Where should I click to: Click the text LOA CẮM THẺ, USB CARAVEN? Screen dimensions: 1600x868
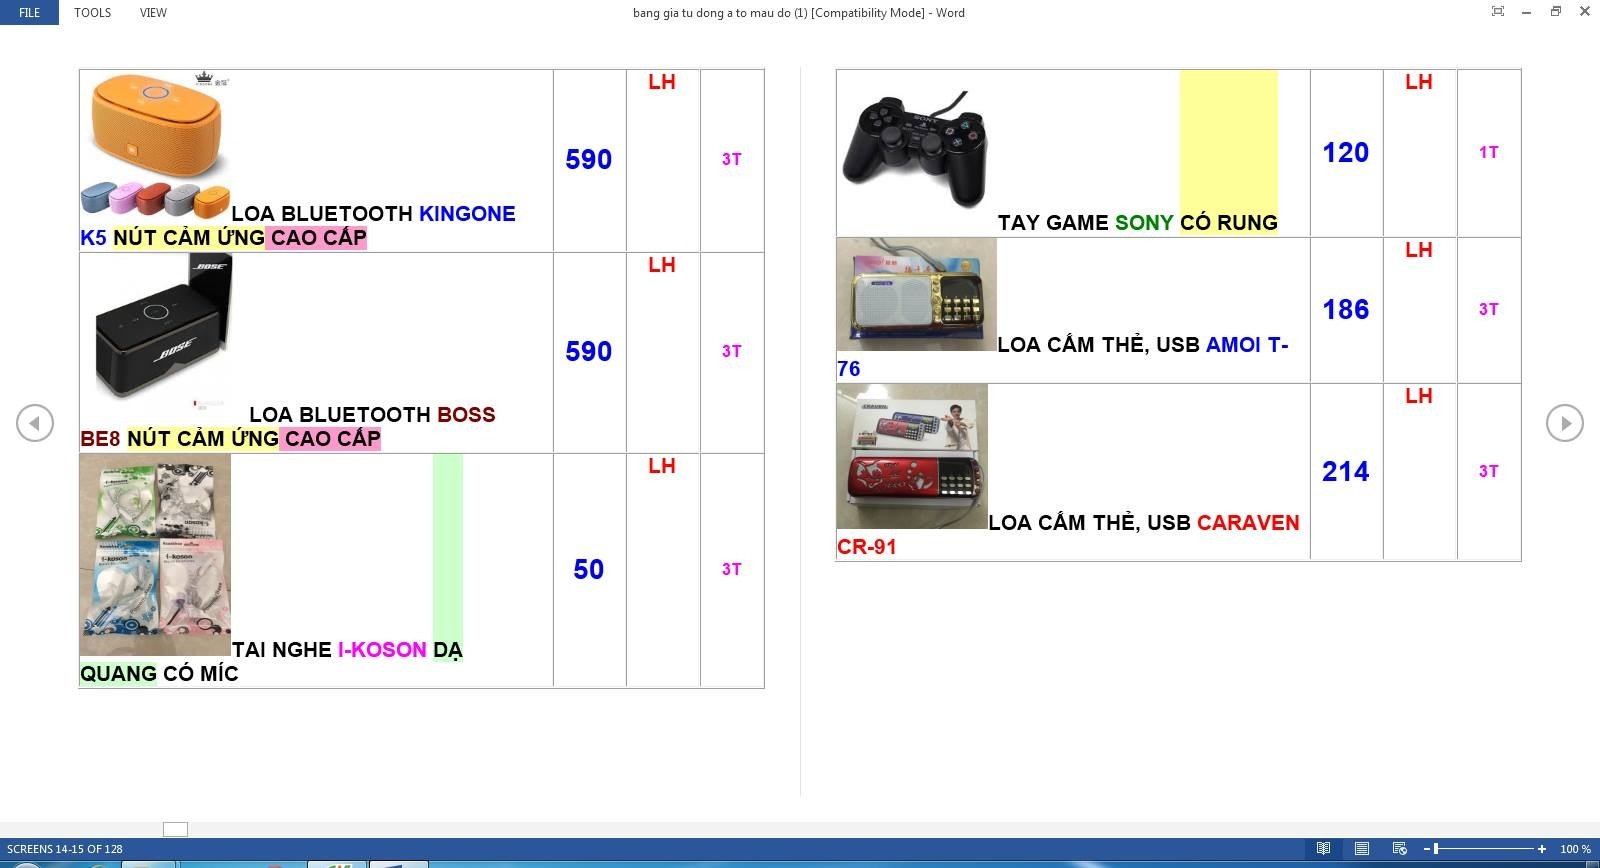(x=1144, y=522)
